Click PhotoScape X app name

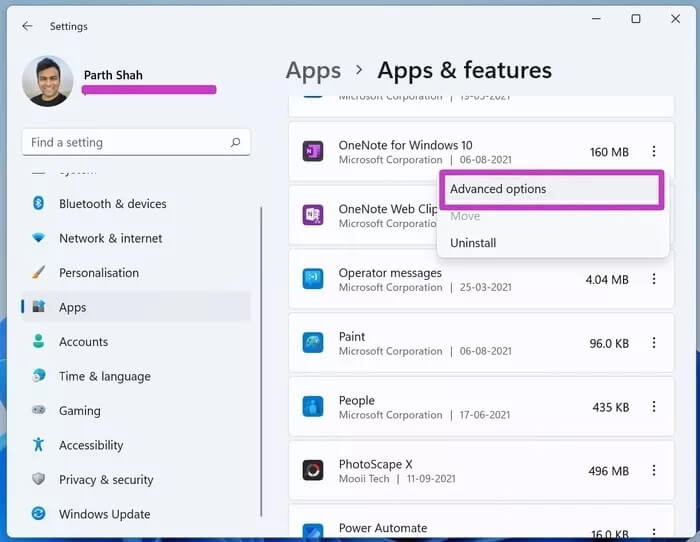[x=375, y=464]
